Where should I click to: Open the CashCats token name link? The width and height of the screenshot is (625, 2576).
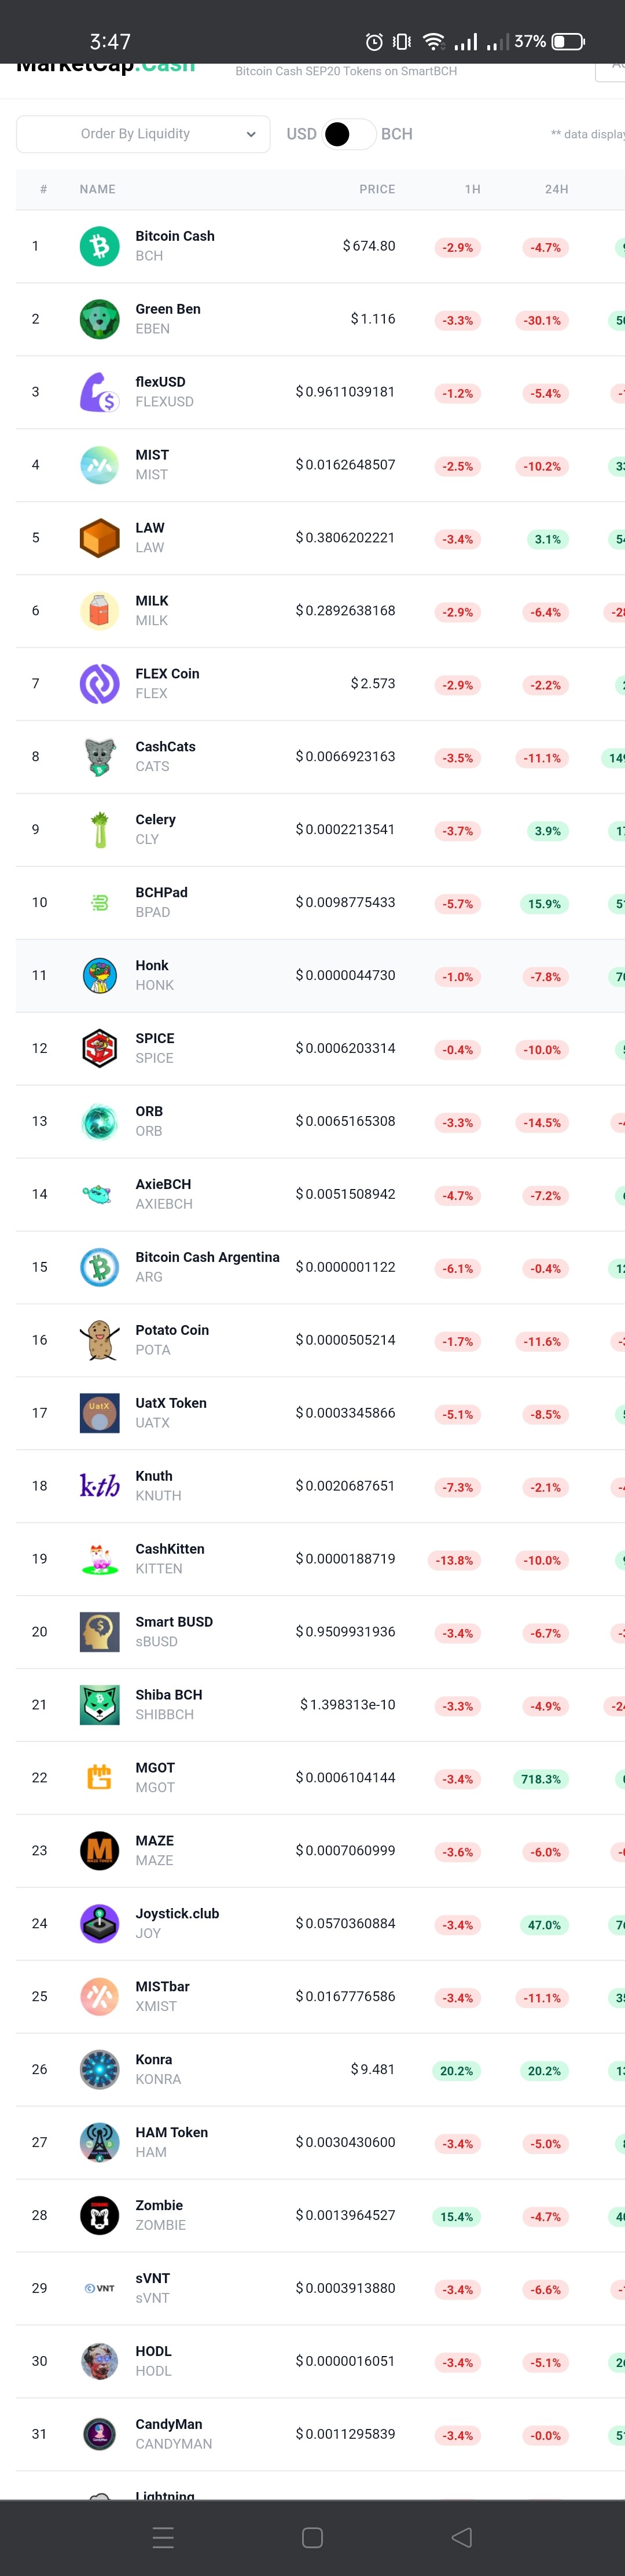click(165, 747)
